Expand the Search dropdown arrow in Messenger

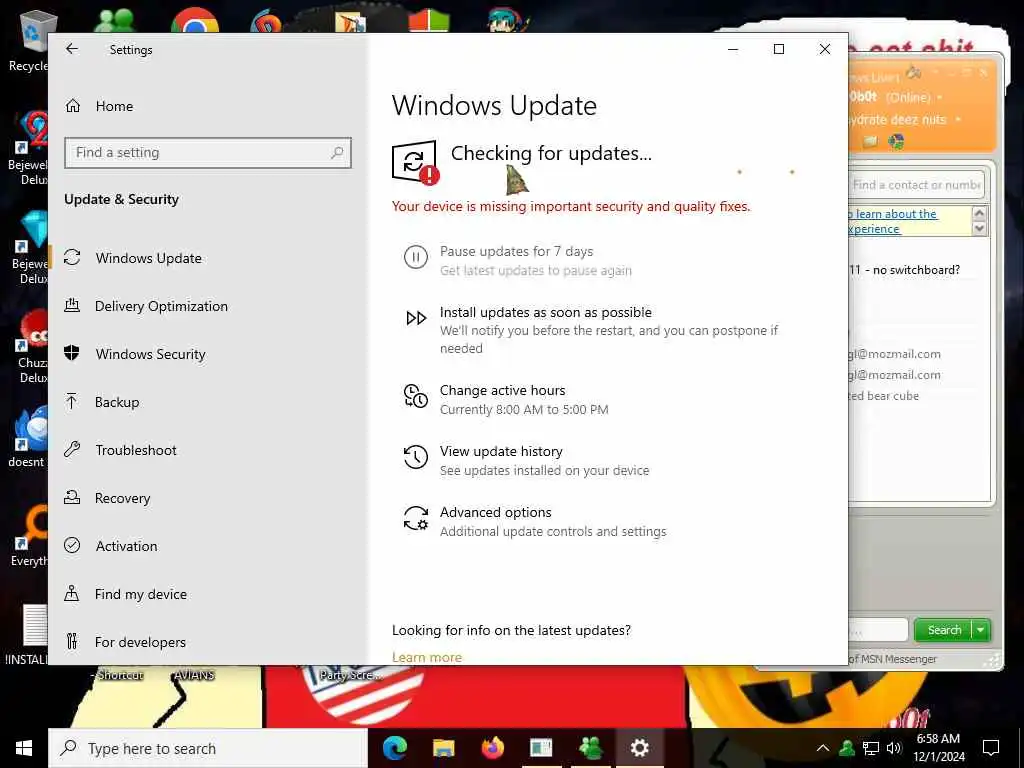click(981, 630)
